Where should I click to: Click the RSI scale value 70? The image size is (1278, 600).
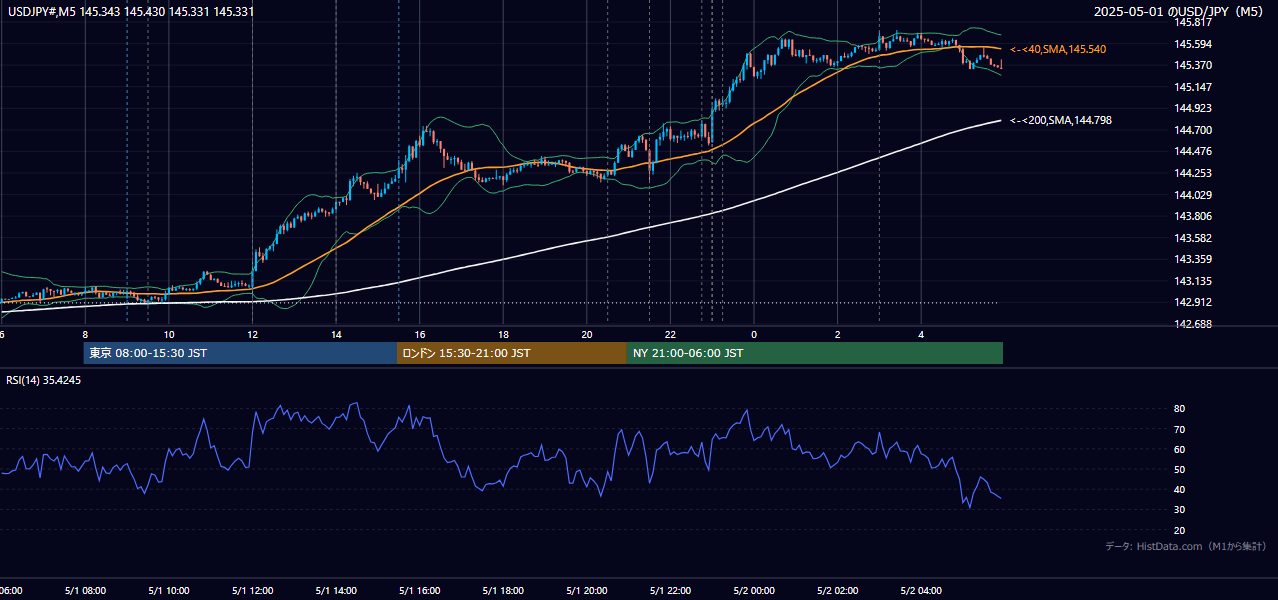[x=1179, y=429]
